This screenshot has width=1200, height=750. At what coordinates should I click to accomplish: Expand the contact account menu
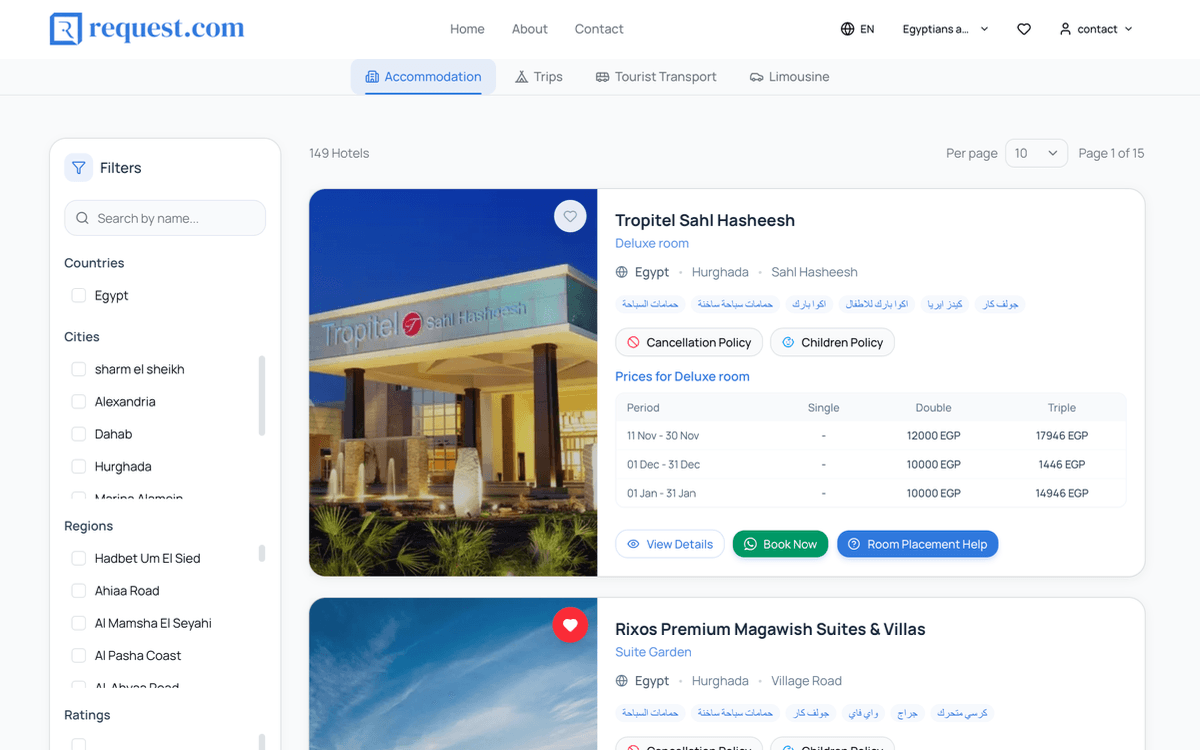[x=1096, y=29]
